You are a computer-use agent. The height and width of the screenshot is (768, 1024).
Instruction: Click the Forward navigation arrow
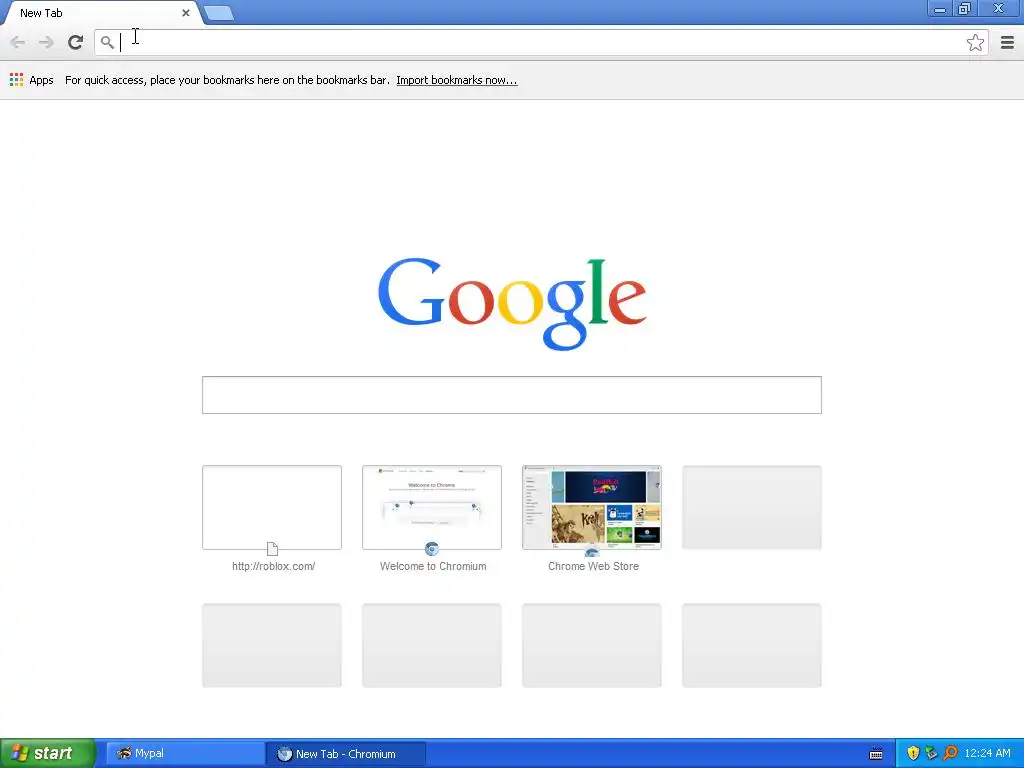pyautogui.click(x=46, y=42)
